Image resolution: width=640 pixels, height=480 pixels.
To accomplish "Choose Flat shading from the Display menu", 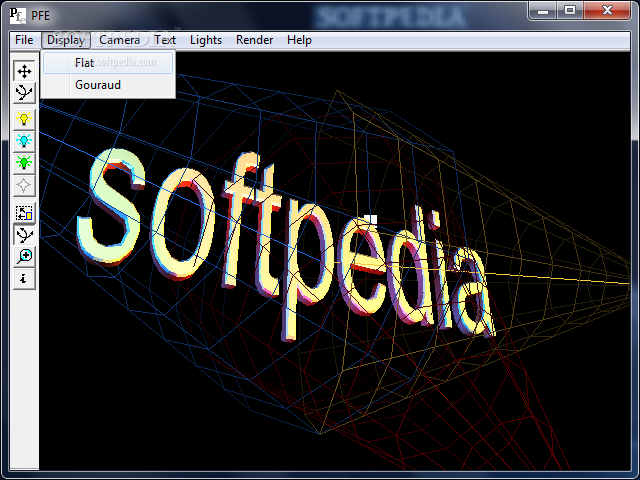I will coord(108,63).
